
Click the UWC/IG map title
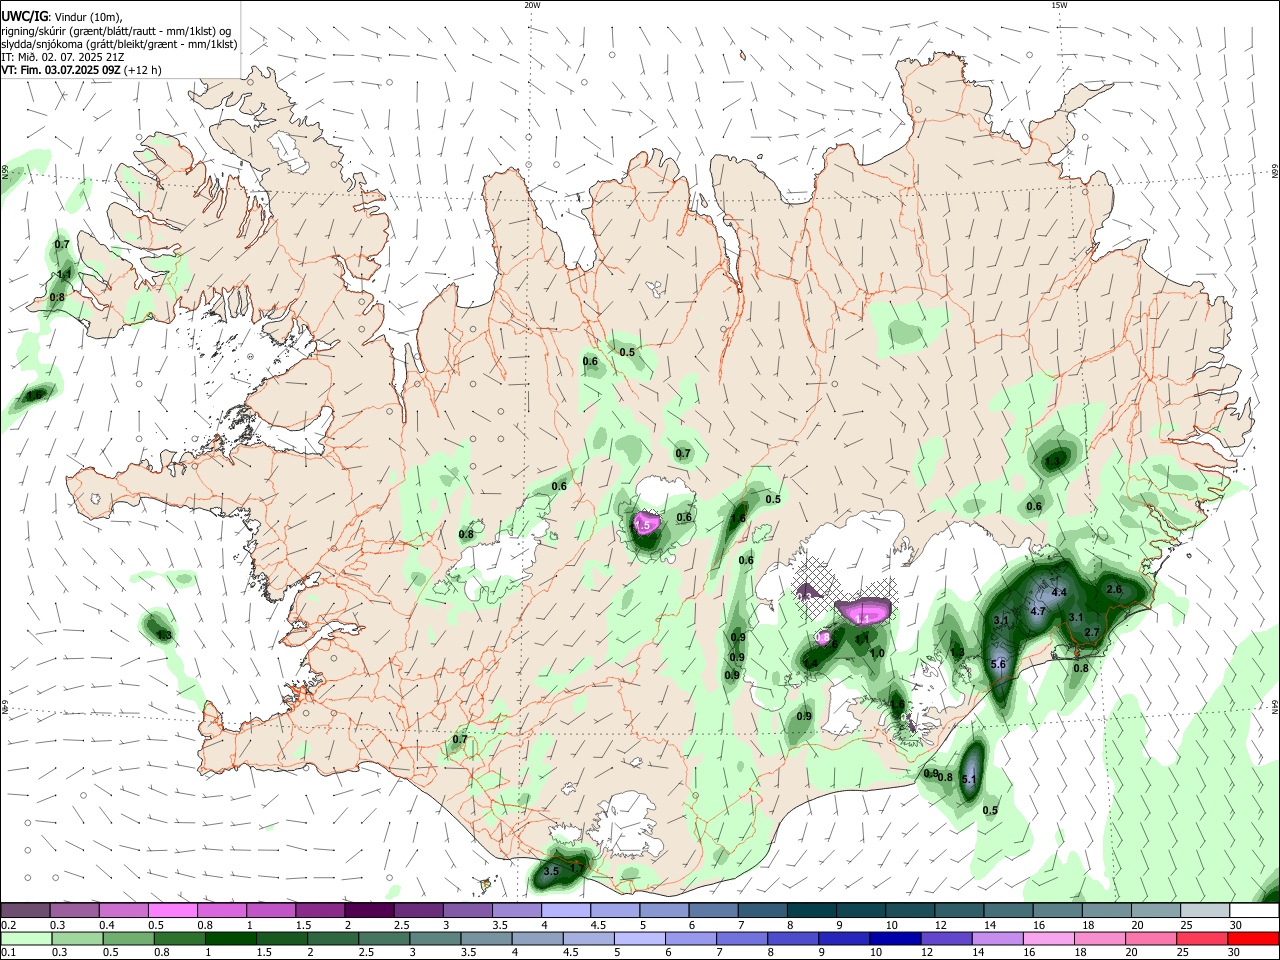(25, 16)
